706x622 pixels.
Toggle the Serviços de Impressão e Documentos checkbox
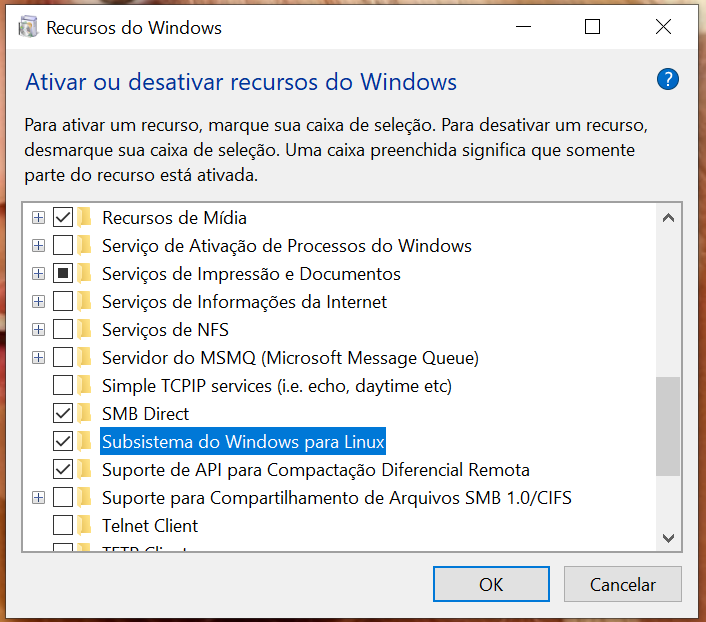63,273
